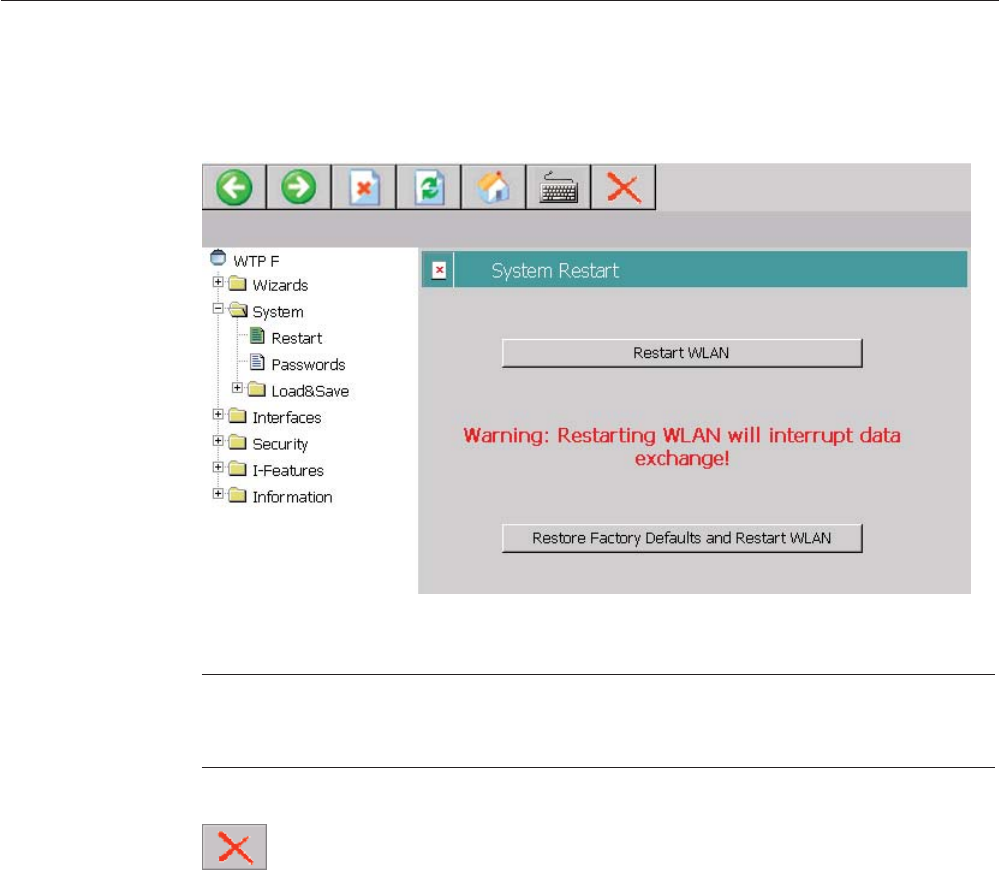This screenshot has width=999, height=870.
Task: Expand the Interfaces tree node
Action: point(218,414)
